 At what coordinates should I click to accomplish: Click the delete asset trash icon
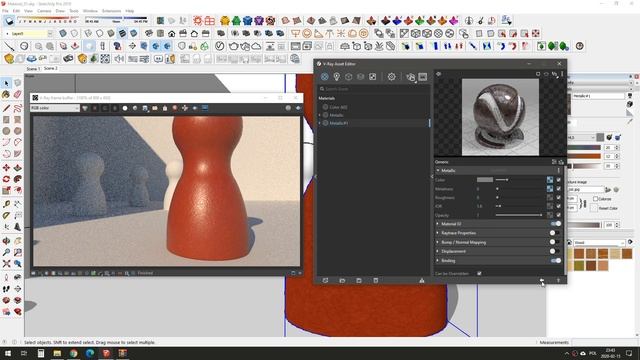[376, 280]
